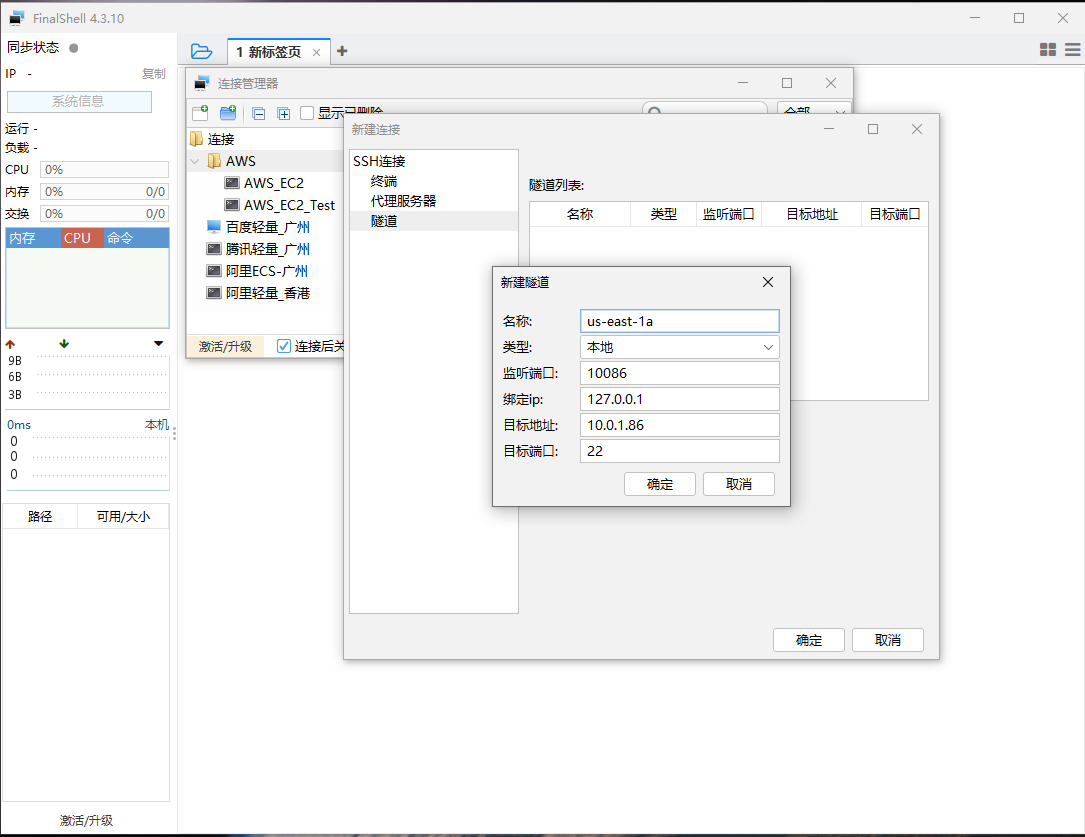Viewport: 1085px width, 837px height.
Task: Select AWS_EC2_Test connection
Action: tap(289, 205)
